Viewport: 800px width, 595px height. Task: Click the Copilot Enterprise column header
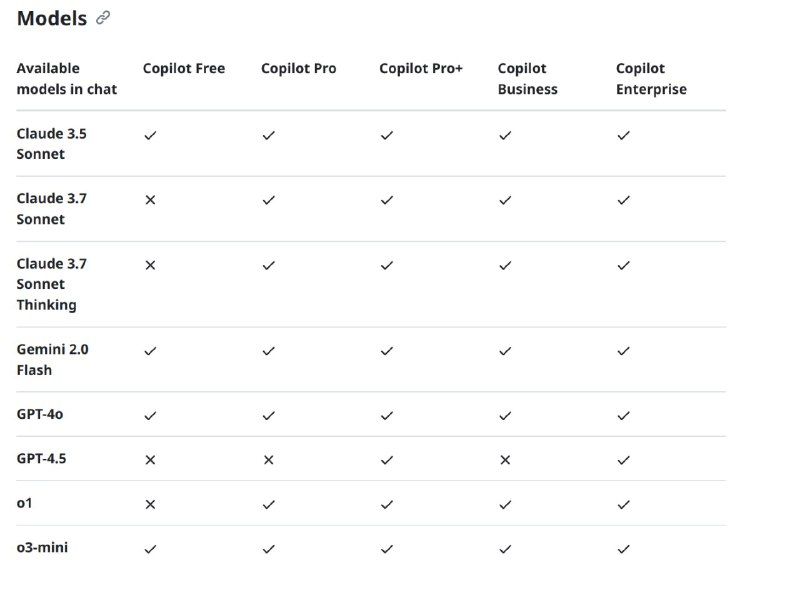click(x=651, y=79)
